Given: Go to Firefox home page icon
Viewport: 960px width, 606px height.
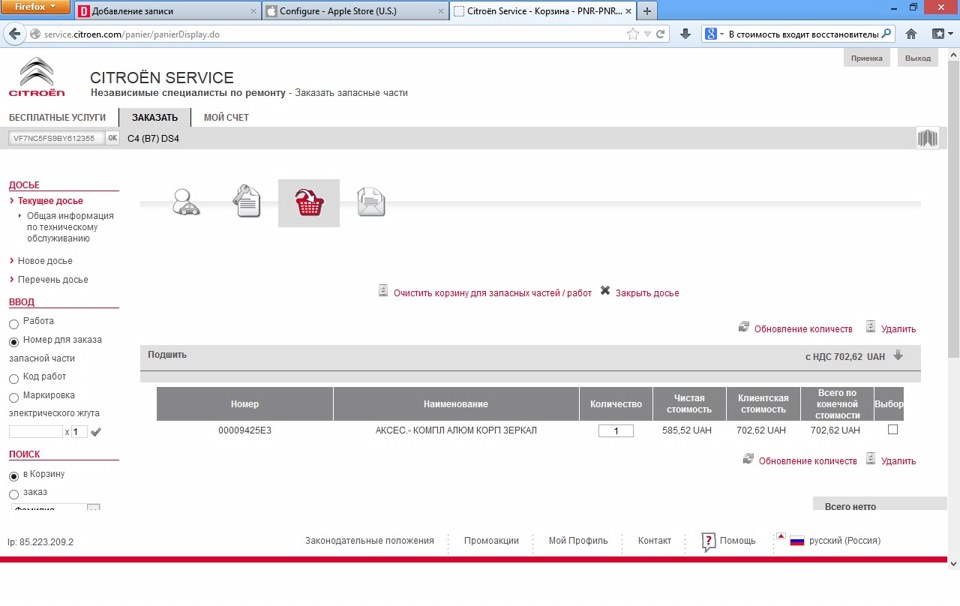Looking at the screenshot, I should click(x=911, y=34).
